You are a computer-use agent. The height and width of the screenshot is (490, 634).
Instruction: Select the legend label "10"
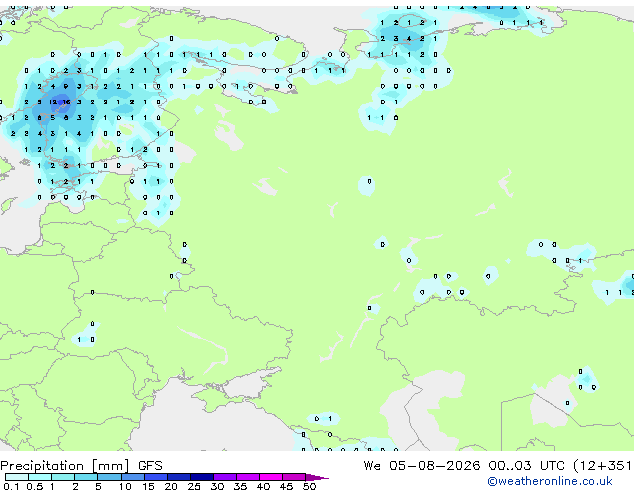[x=125, y=486]
